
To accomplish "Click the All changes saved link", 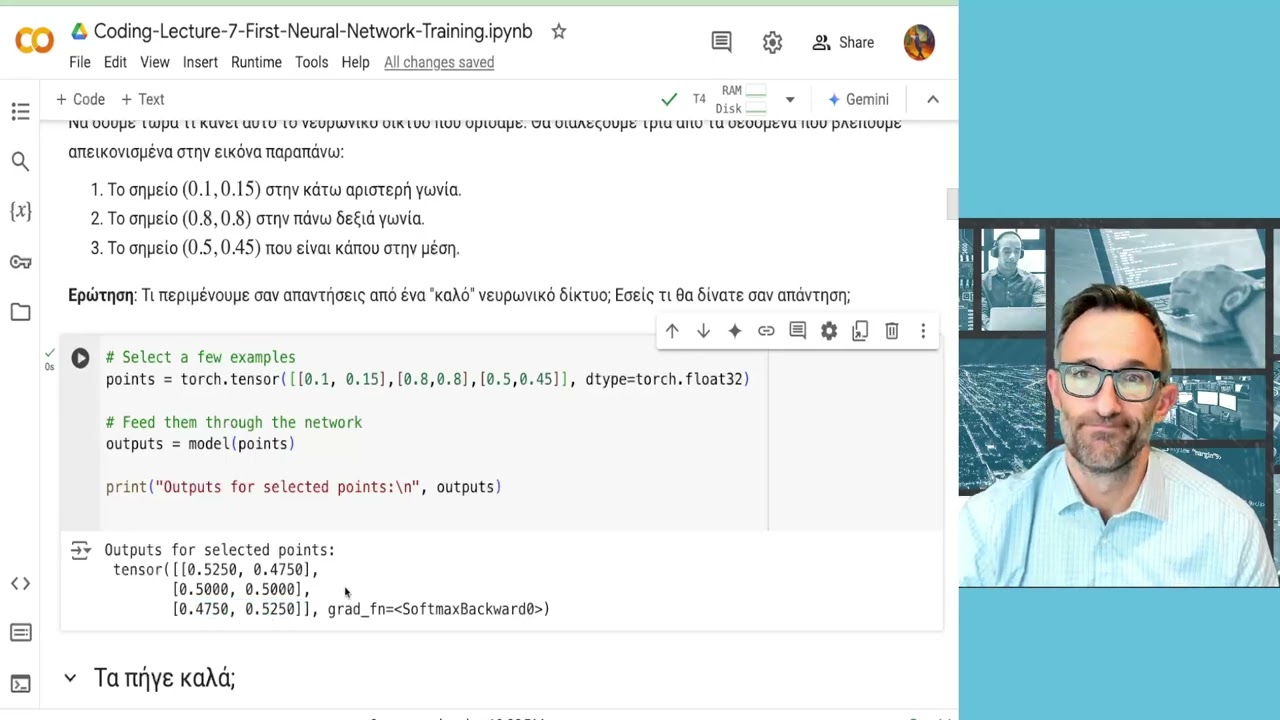I will coord(439,62).
